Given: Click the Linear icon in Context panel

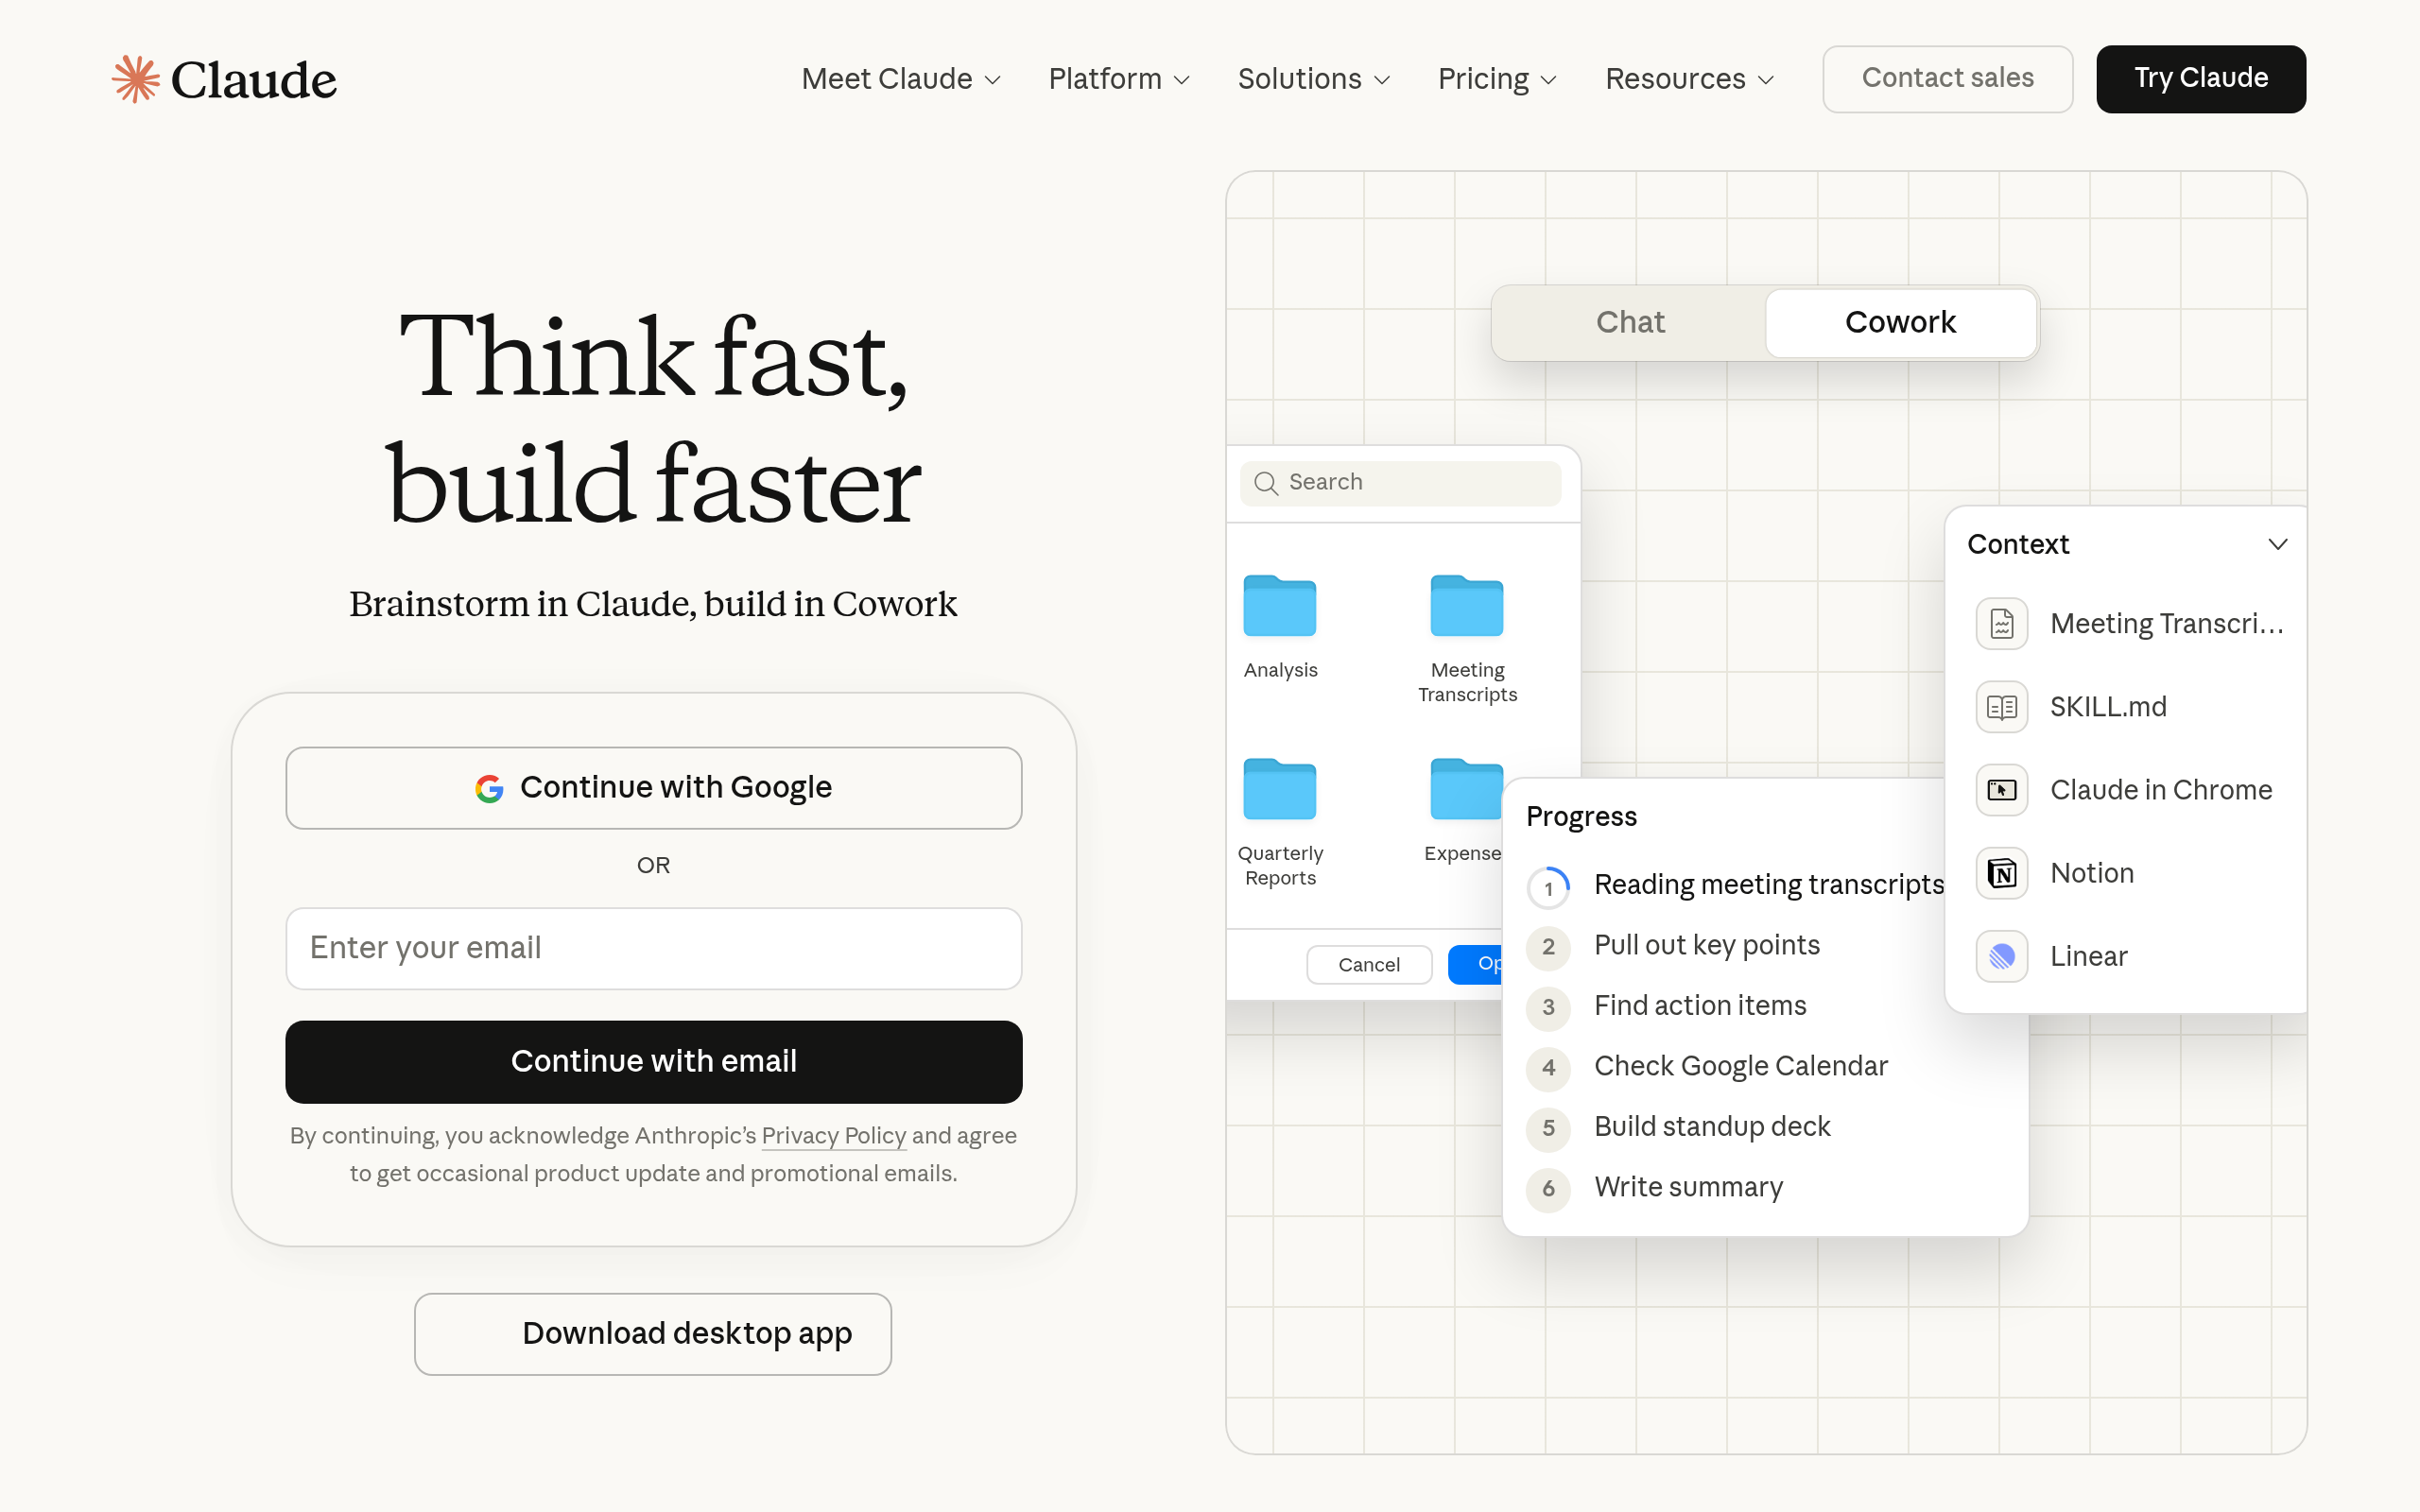Looking at the screenshot, I should pos(2001,956).
